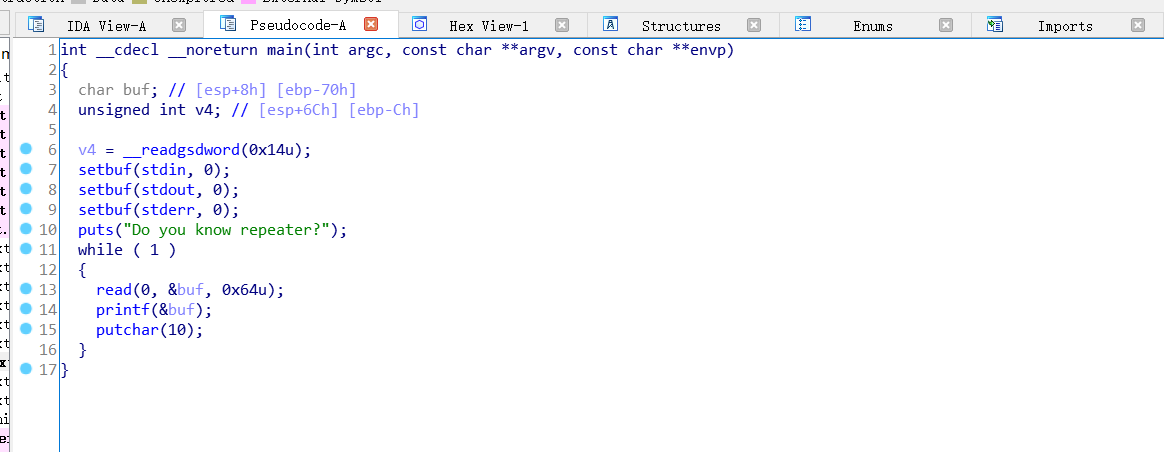
Task: Click the argc parameter
Action: 365,50
